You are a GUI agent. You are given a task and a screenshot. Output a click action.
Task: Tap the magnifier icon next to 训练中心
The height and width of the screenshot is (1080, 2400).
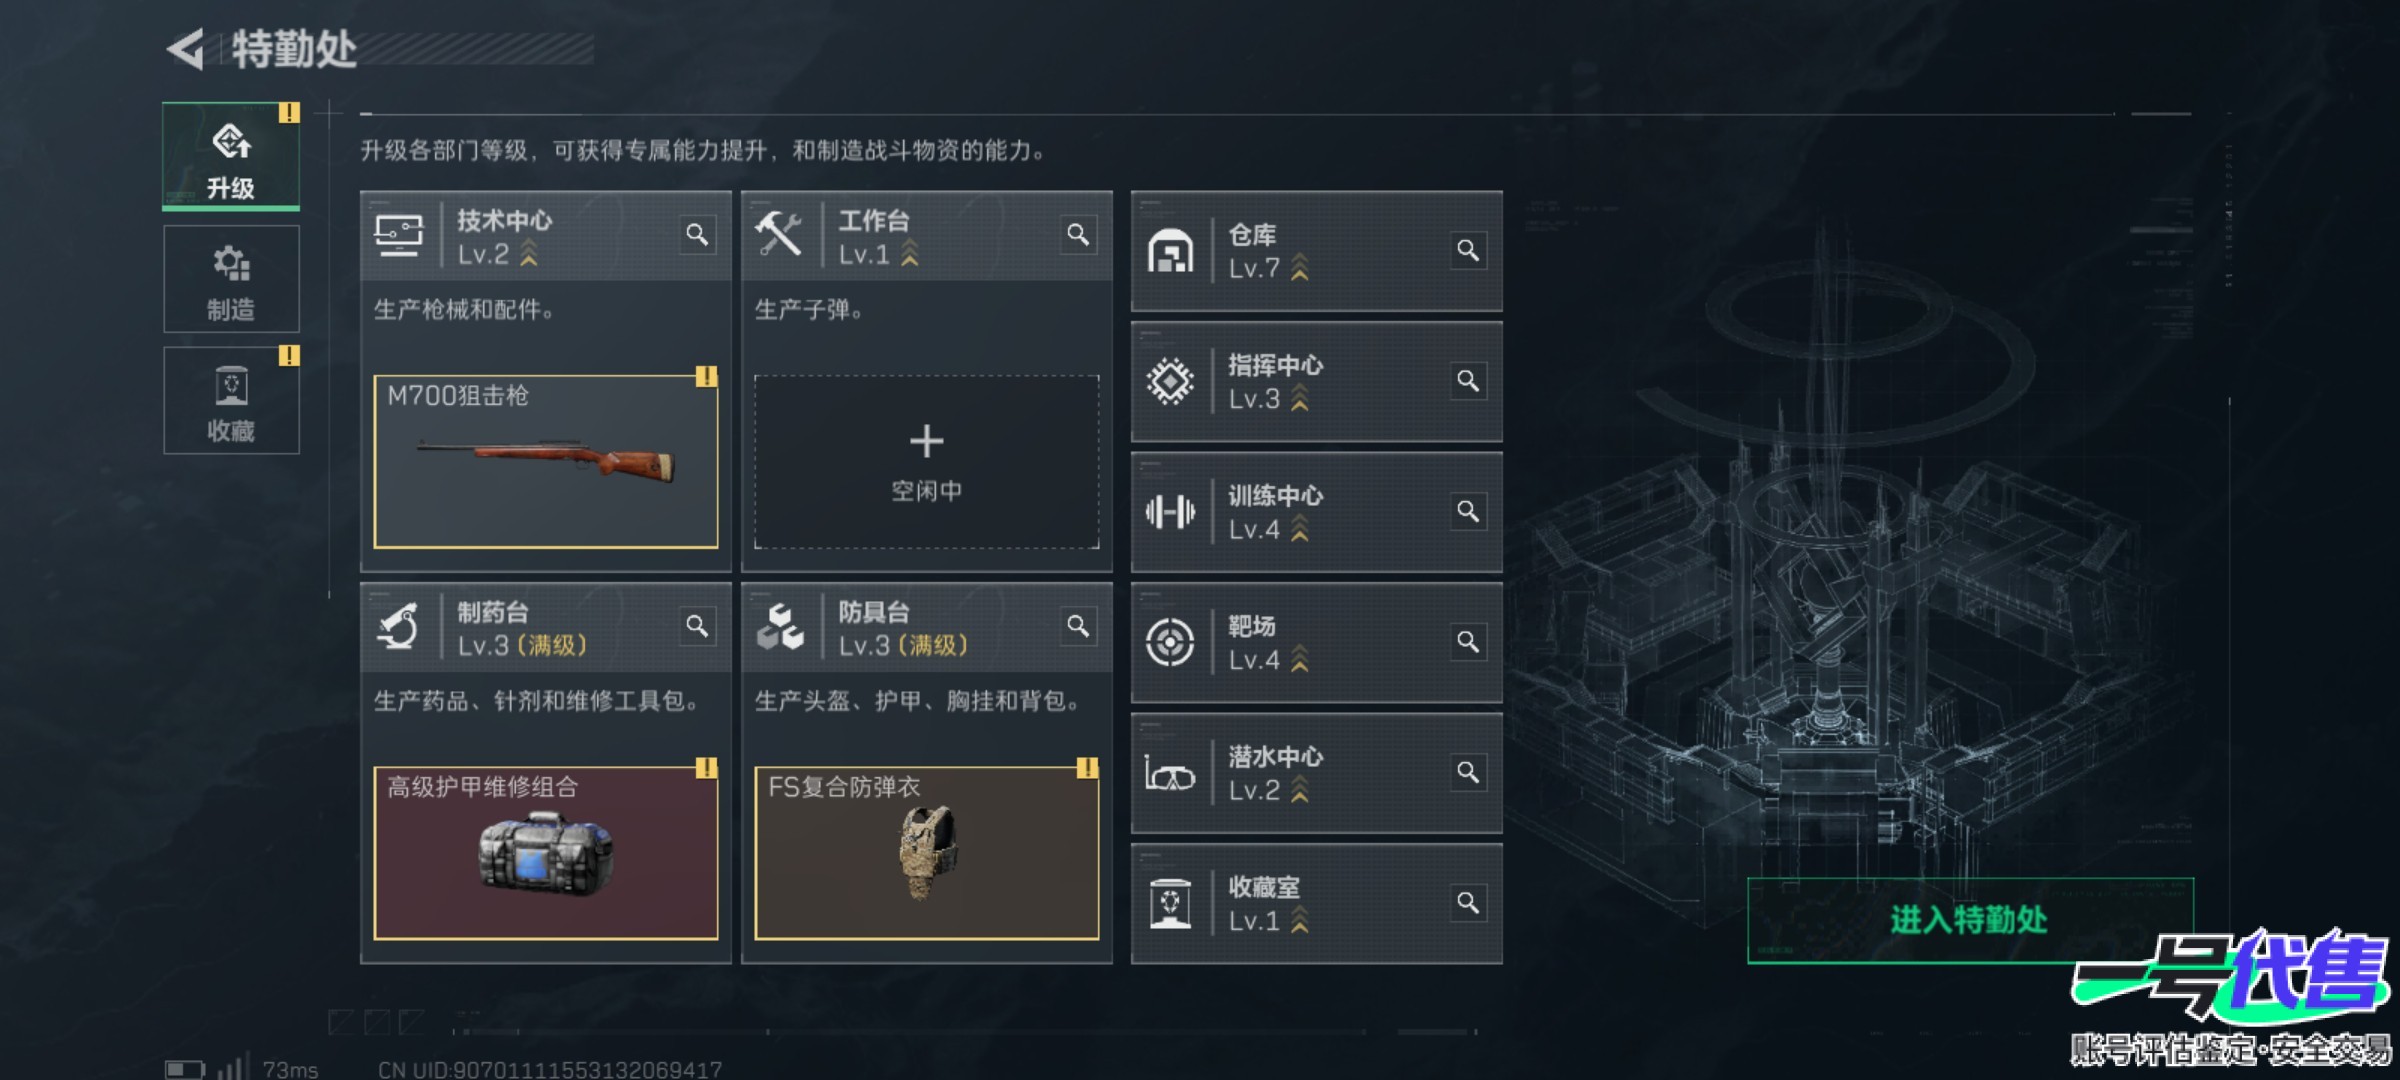(x=1468, y=512)
